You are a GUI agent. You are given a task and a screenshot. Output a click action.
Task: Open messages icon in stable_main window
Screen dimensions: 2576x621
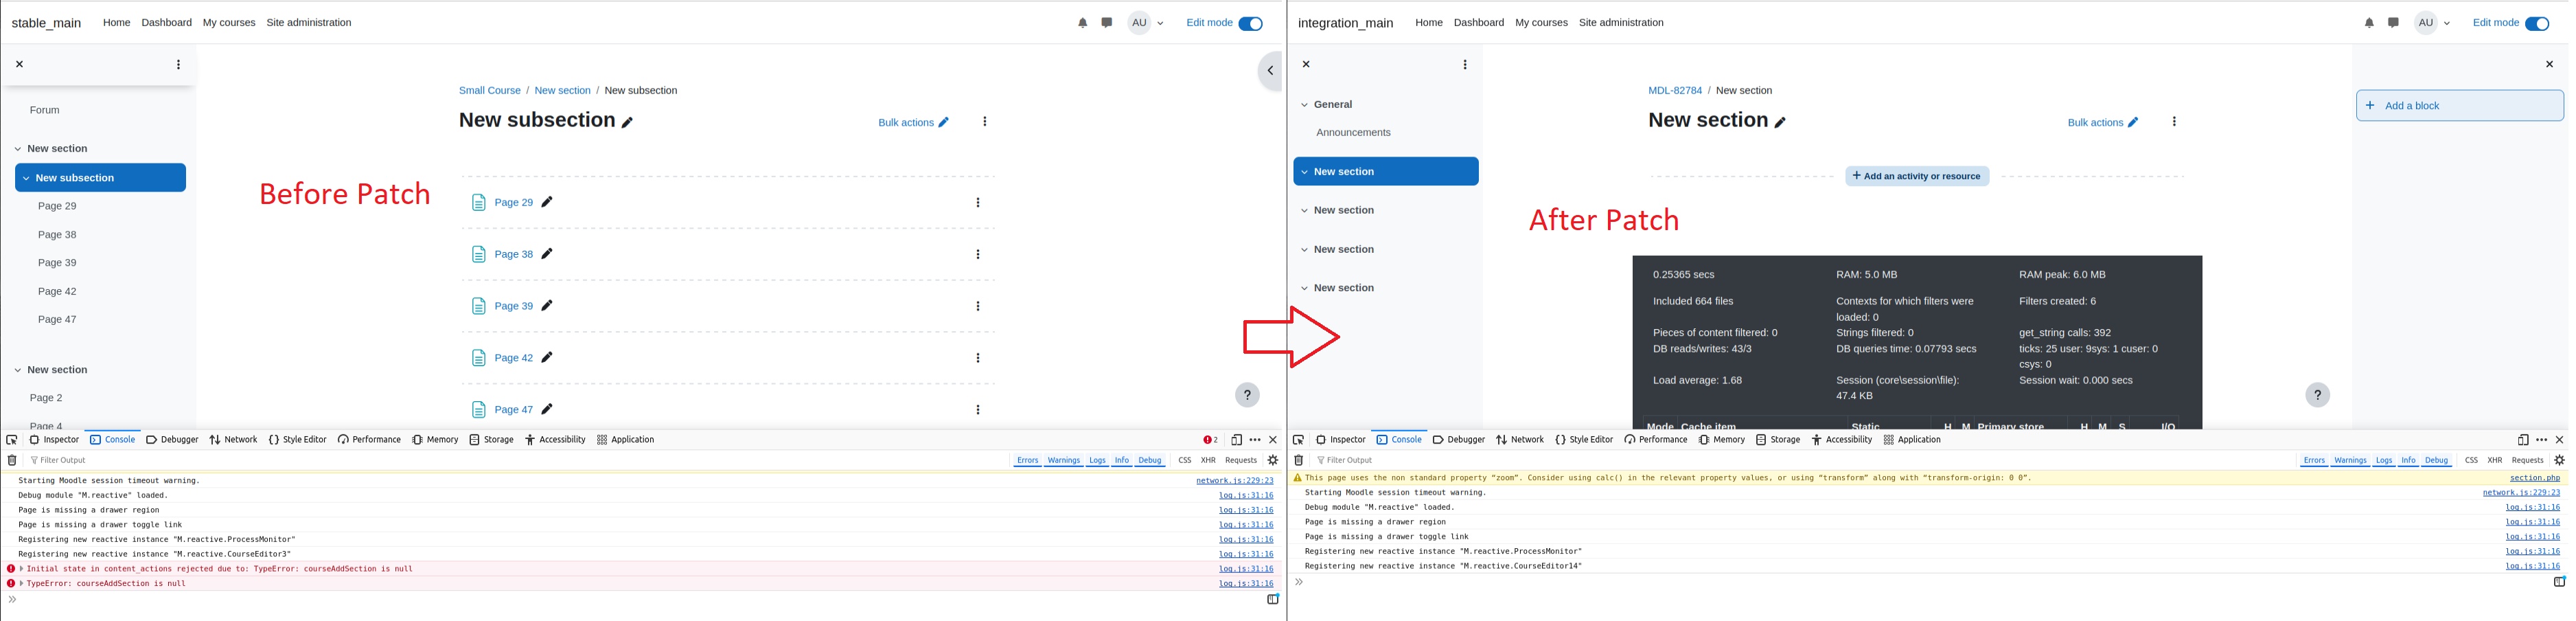point(1106,23)
